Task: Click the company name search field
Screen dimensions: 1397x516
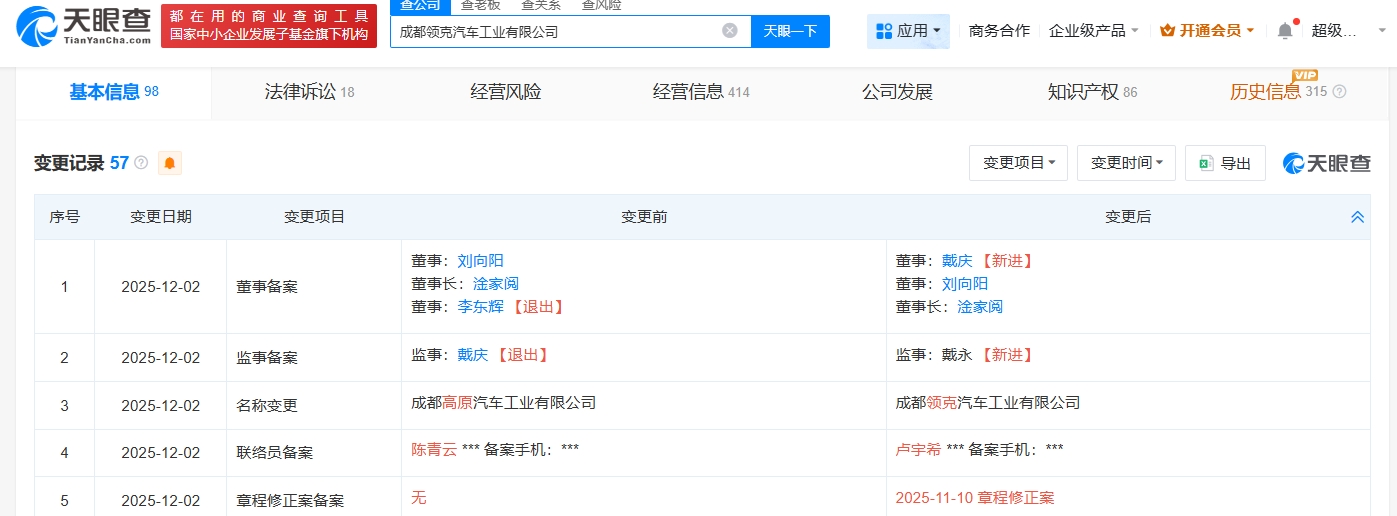Action: (x=555, y=31)
